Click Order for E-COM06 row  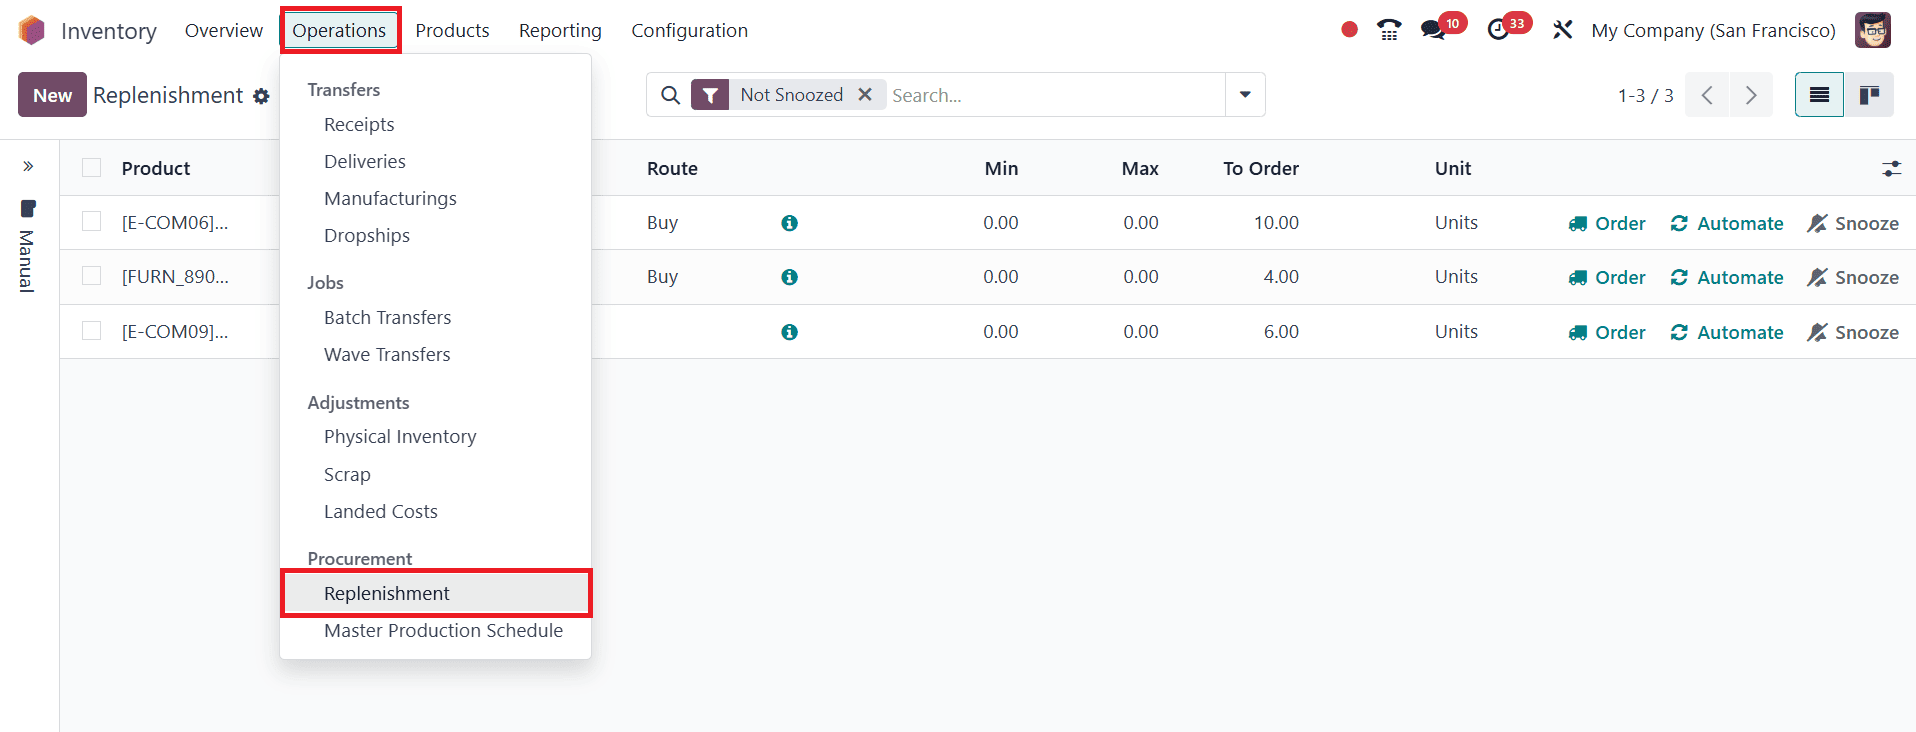pos(1607,223)
